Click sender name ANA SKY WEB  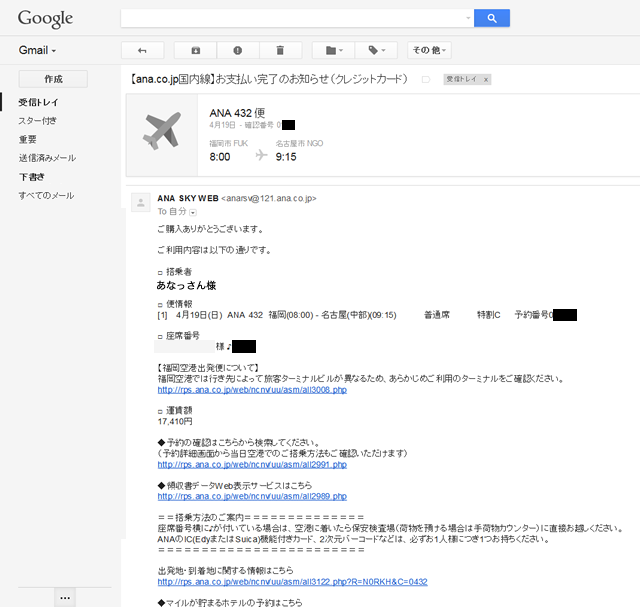[x=188, y=198]
